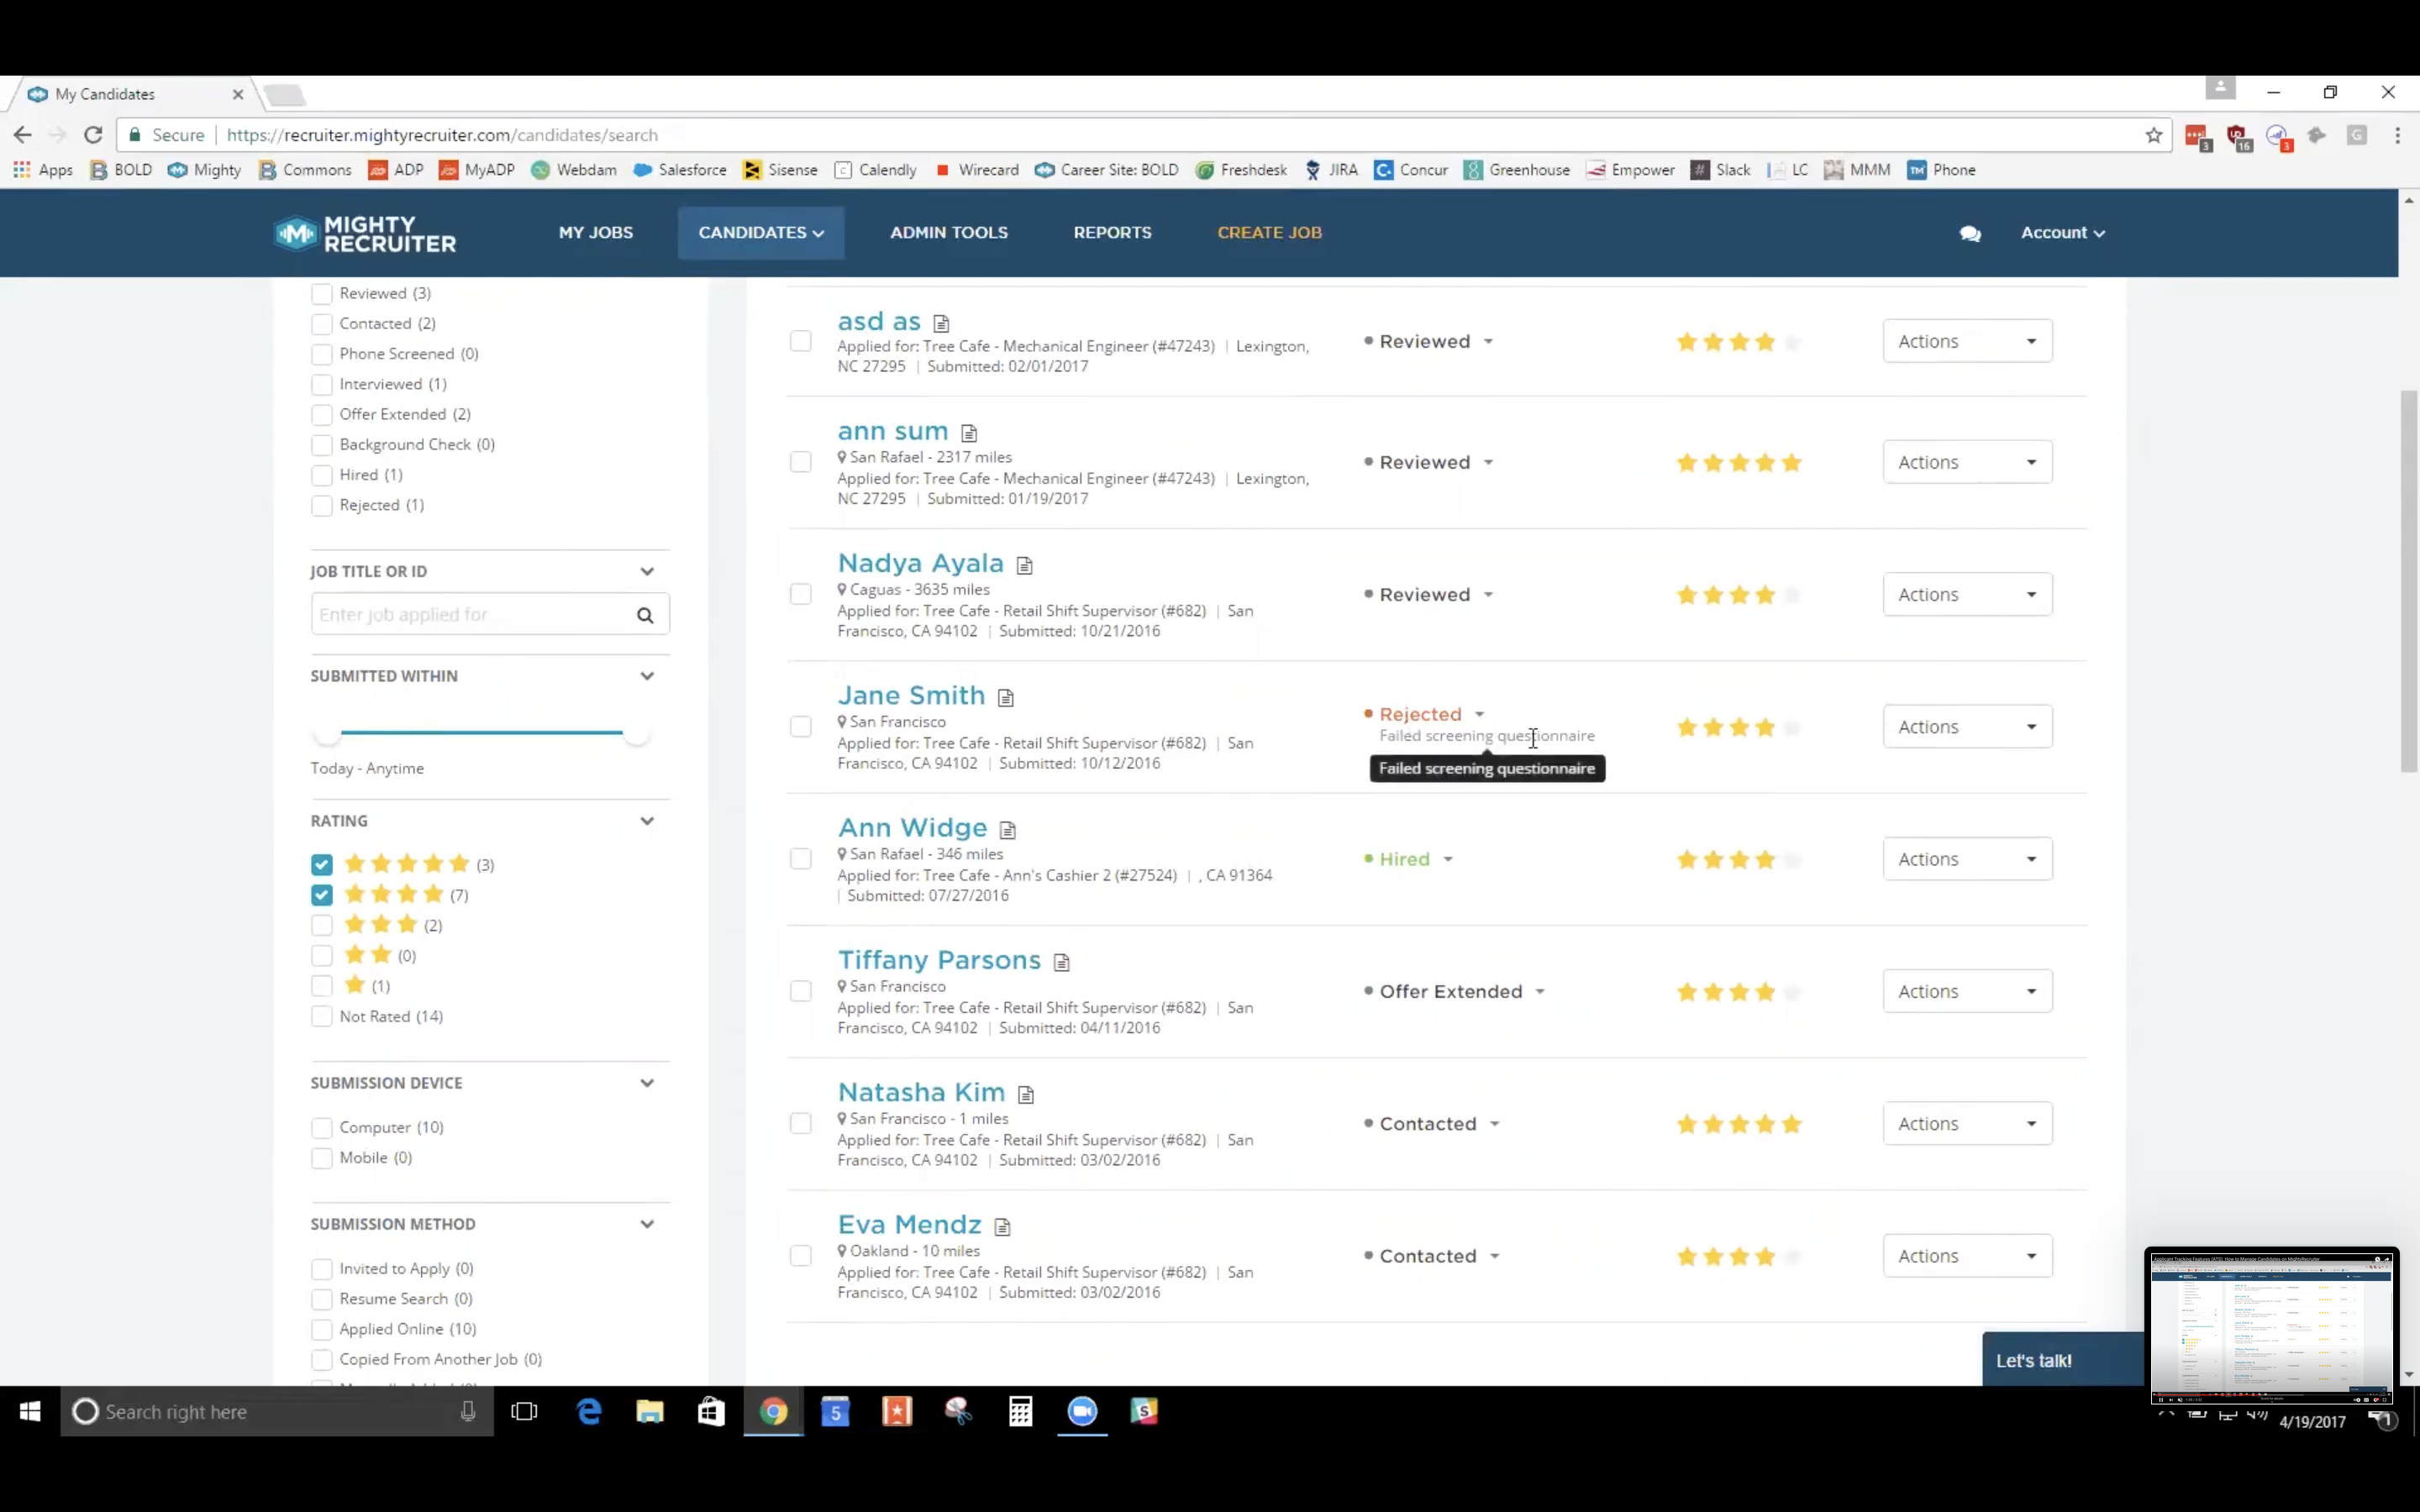Open the Greenhouse bookmark

point(1517,170)
